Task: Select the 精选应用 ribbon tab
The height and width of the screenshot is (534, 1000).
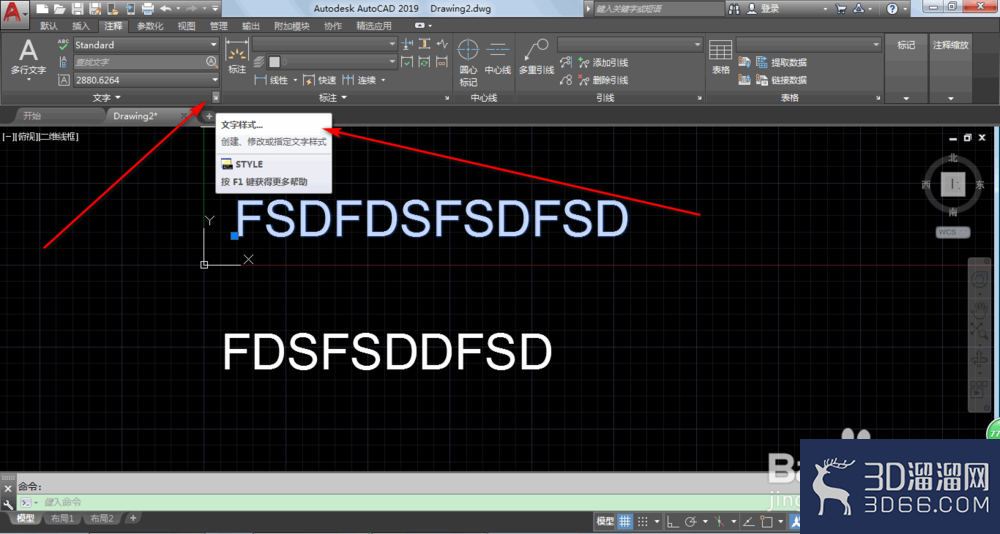Action: click(374, 26)
